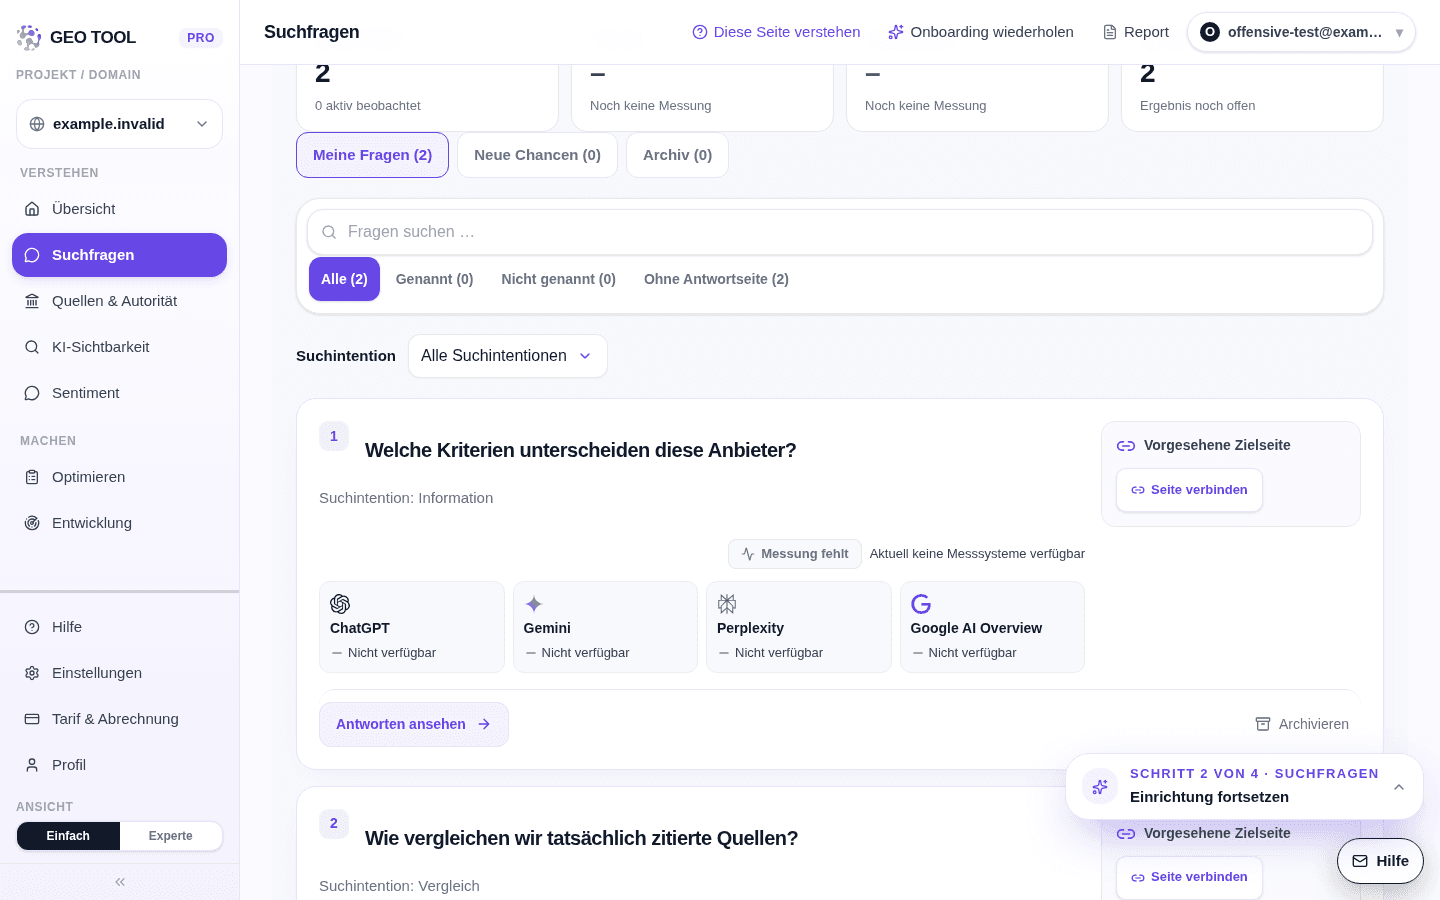Viewport: 1440px width, 900px height.
Task: Click the Google AI Overview card
Action: 992,627
